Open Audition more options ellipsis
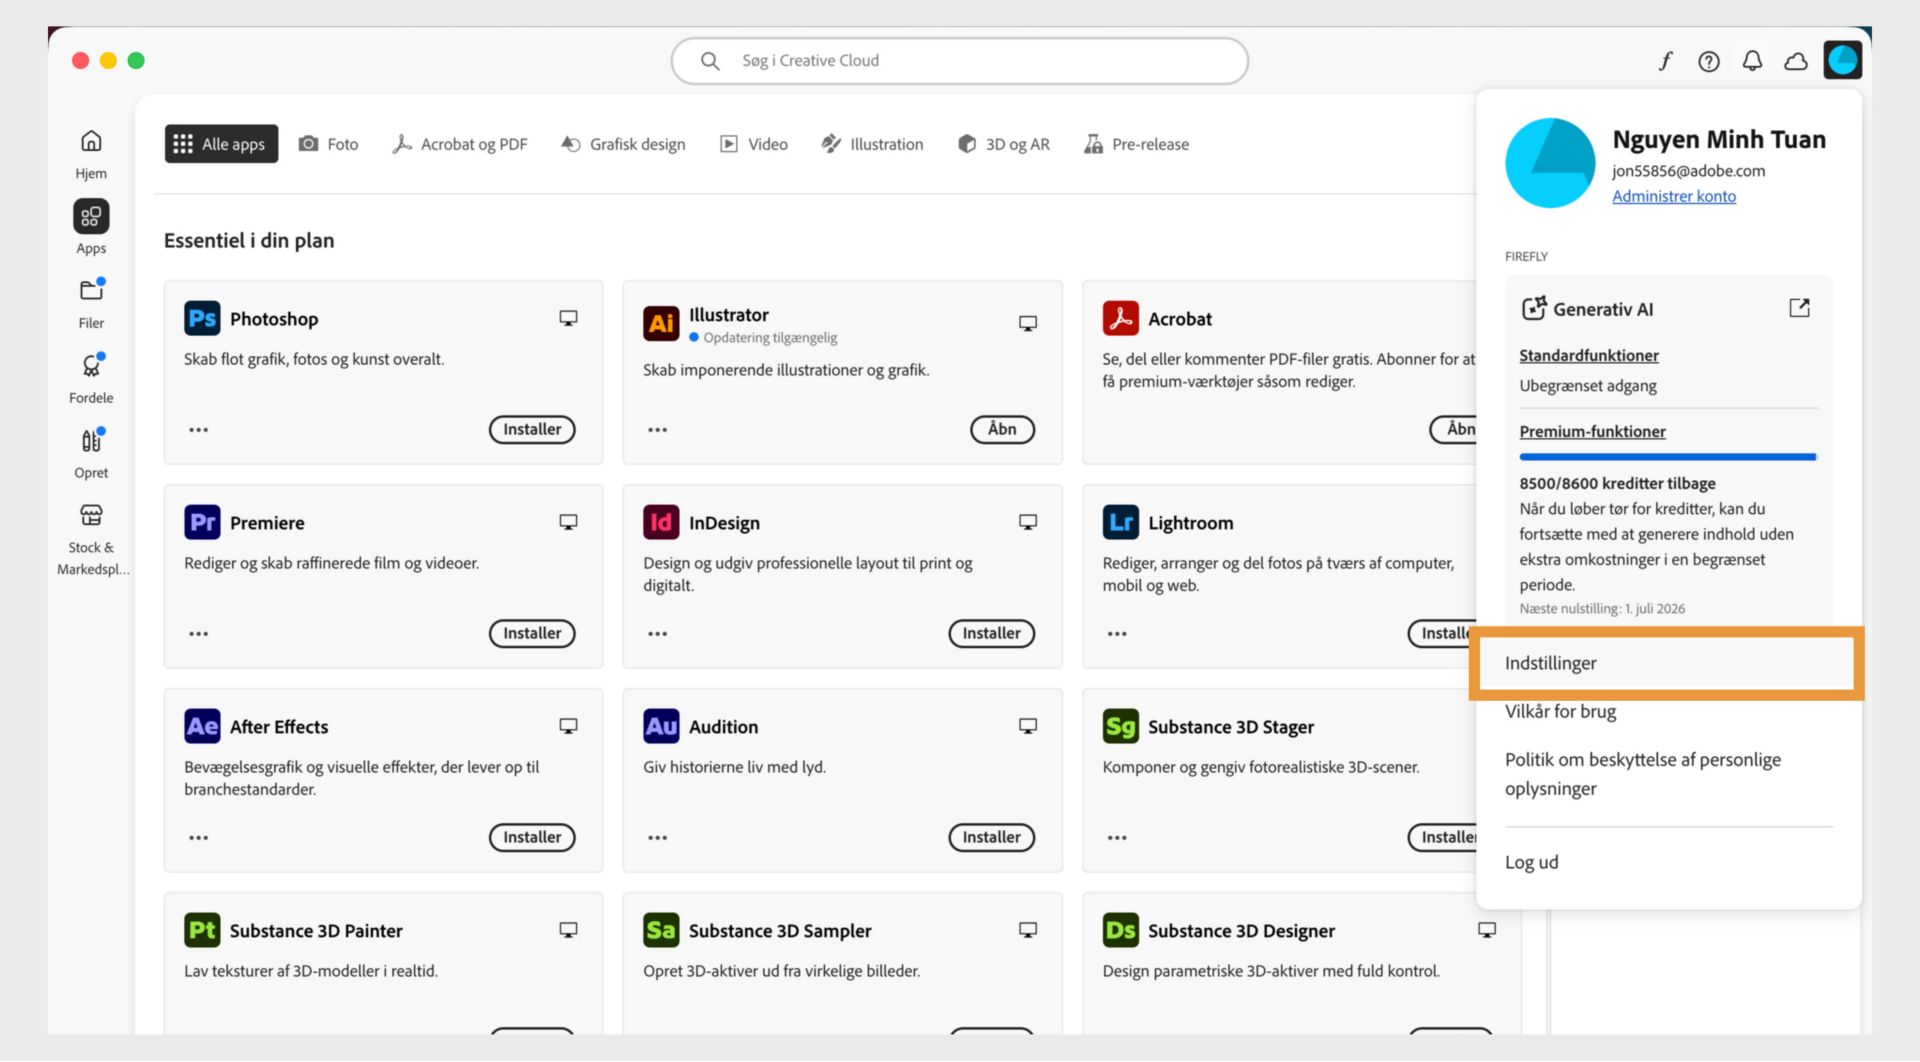The image size is (1920, 1062). coord(657,838)
